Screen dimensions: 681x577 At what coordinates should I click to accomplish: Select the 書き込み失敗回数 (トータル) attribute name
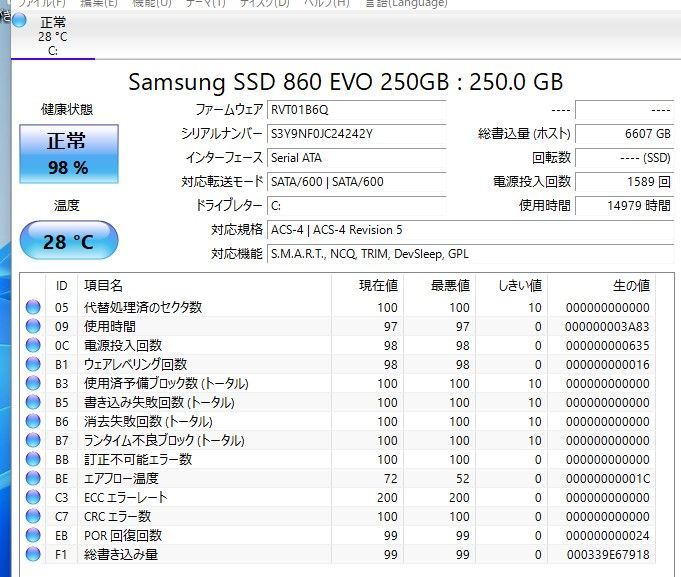coord(159,402)
